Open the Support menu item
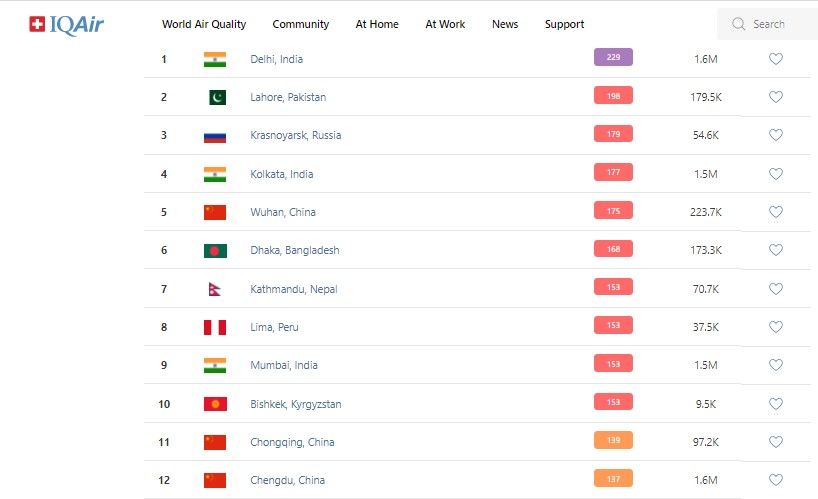 564,24
